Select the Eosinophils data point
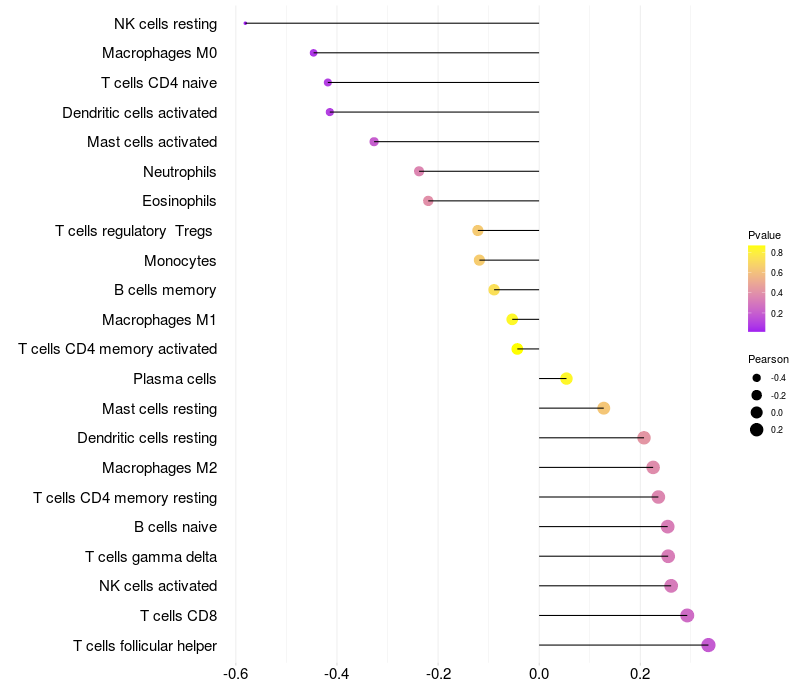This screenshot has width=800, height=700. 428,201
